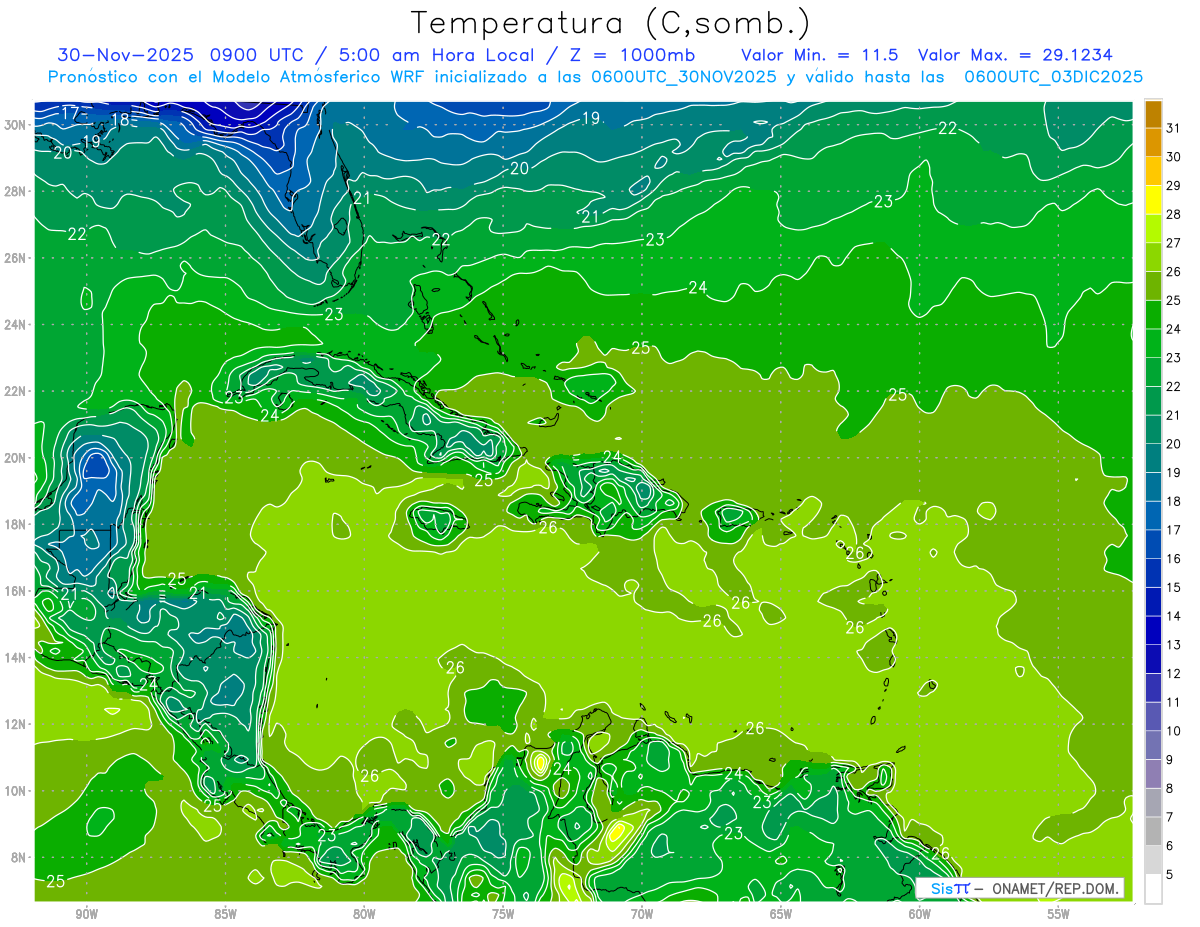Click the 22N latitude axis label
The image size is (1200, 927).
click(15, 391)
